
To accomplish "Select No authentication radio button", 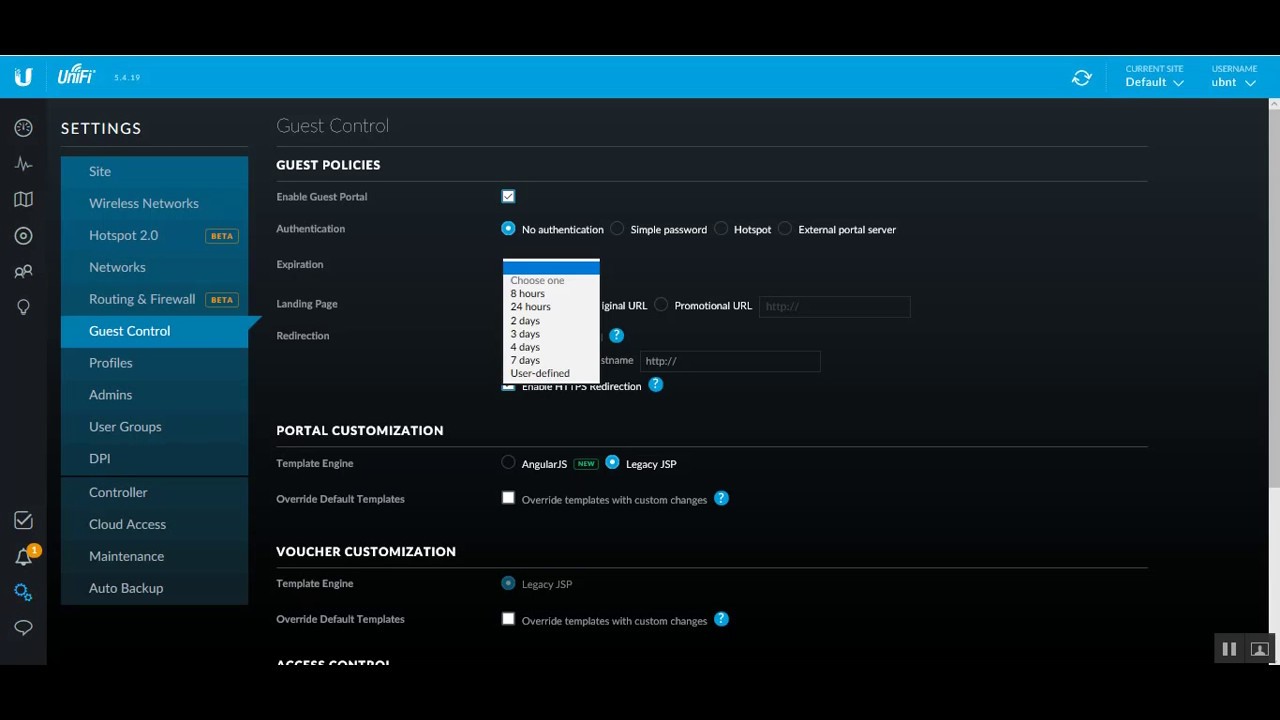I will 508,229.
